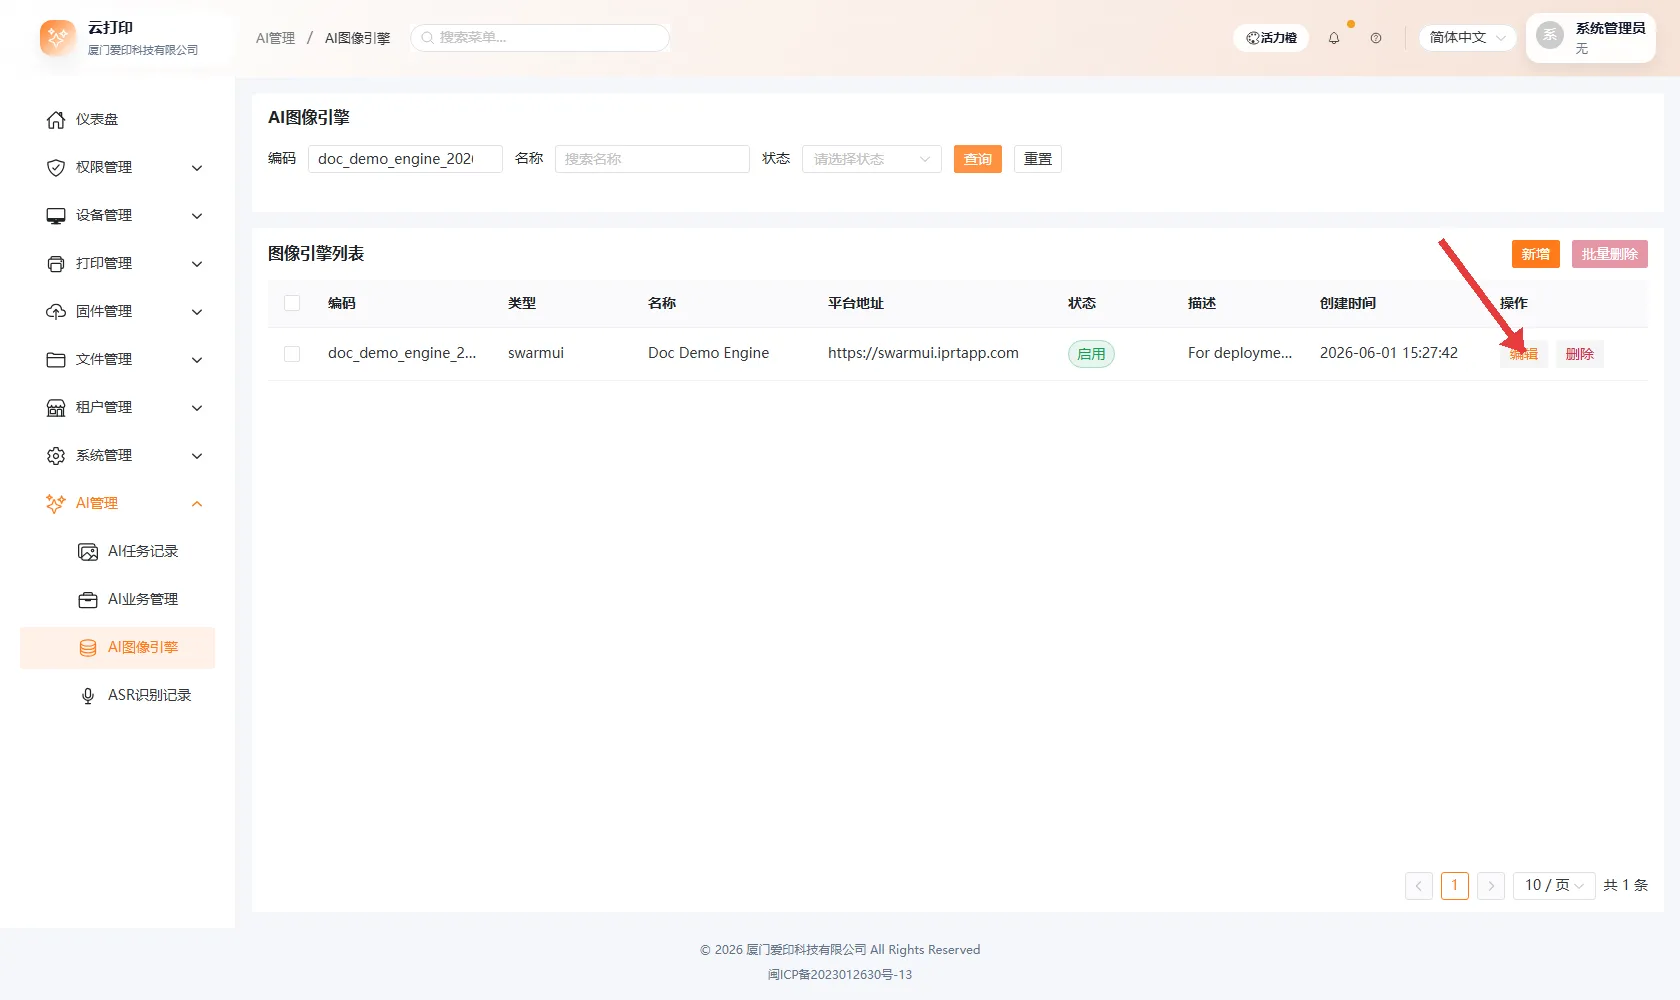Click the 文件管理 folder icon
This screenshot has height=1000, width=1680.
(56, 360)
